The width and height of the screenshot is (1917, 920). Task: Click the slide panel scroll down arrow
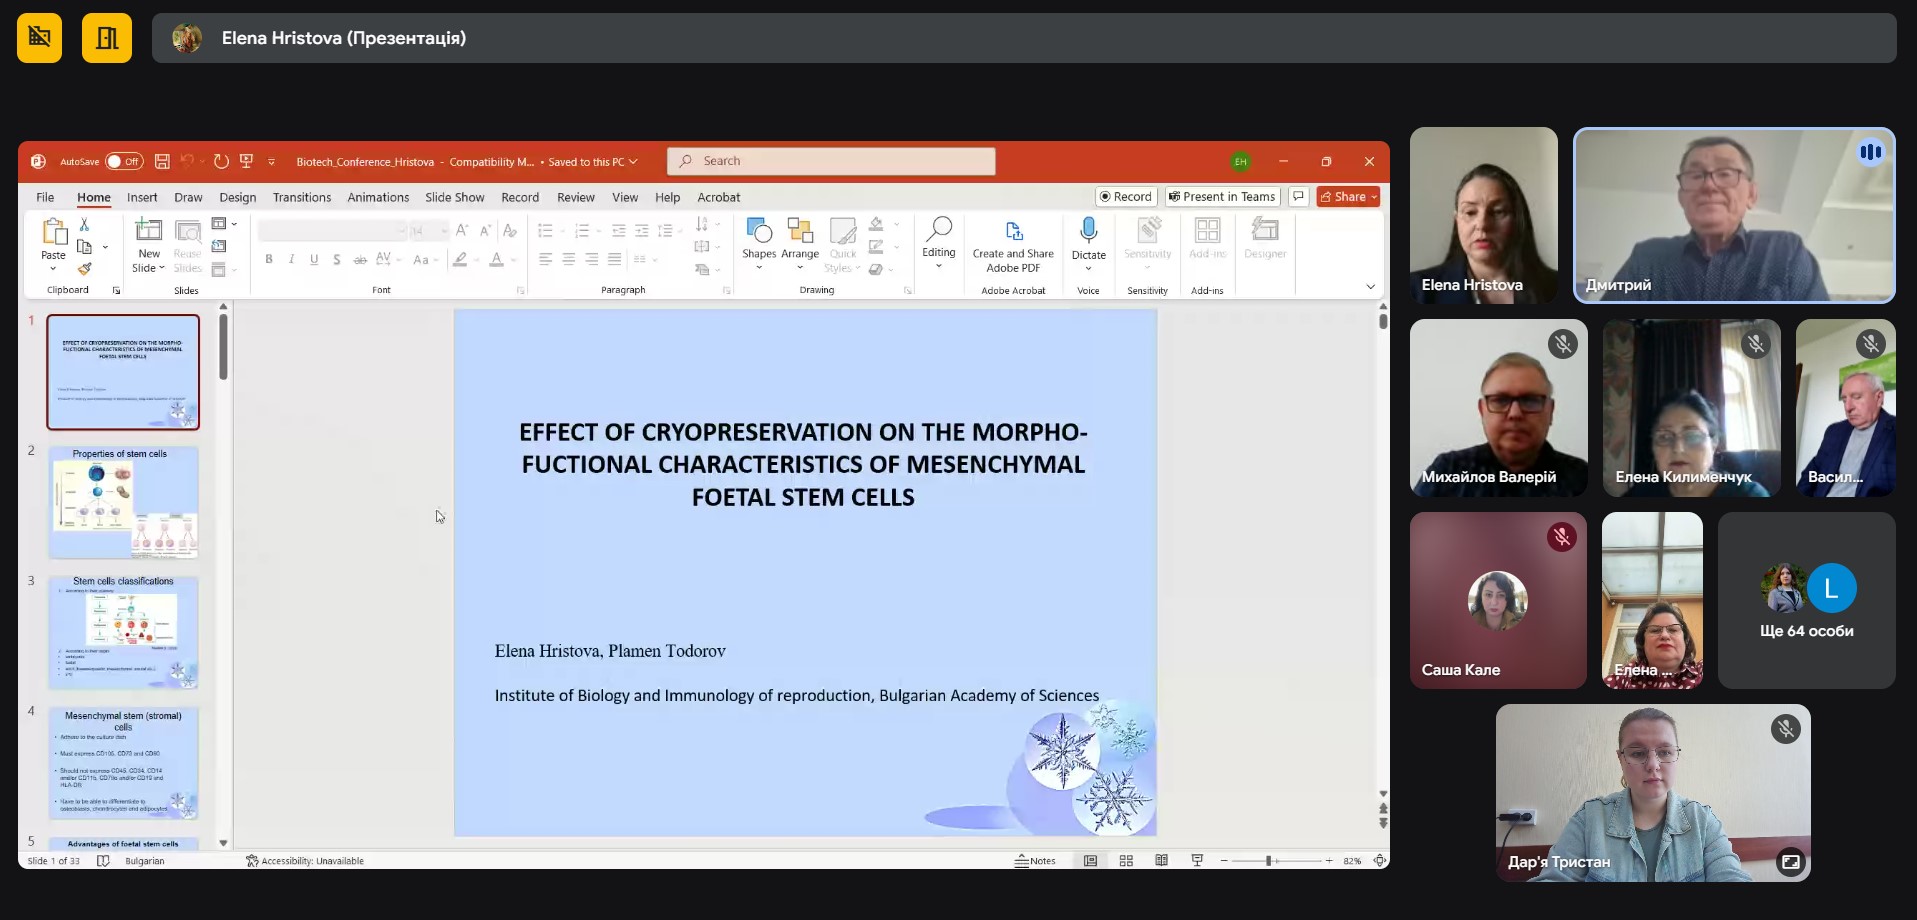point(223,843)
